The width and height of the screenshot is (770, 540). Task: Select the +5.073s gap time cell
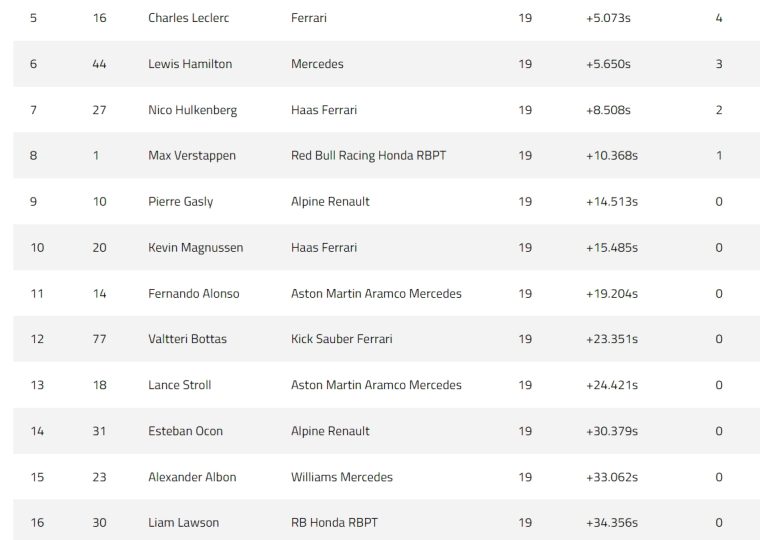pyautogui.click(x=611, y=18)
